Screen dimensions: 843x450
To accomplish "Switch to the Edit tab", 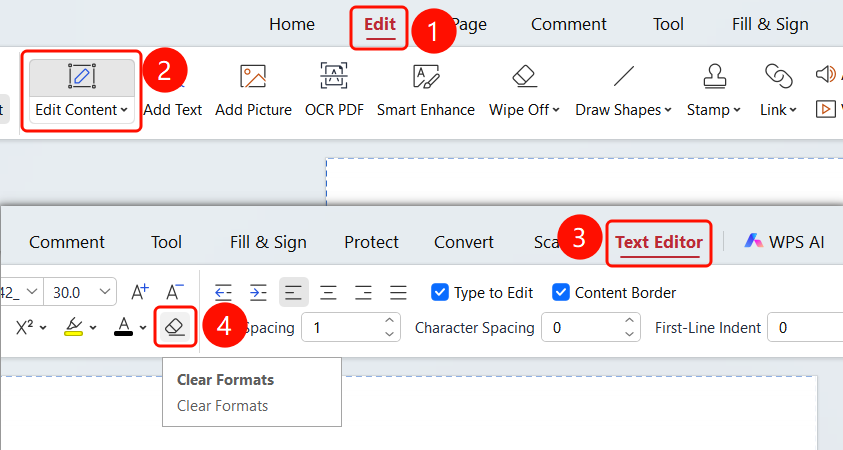I will 380,25.
